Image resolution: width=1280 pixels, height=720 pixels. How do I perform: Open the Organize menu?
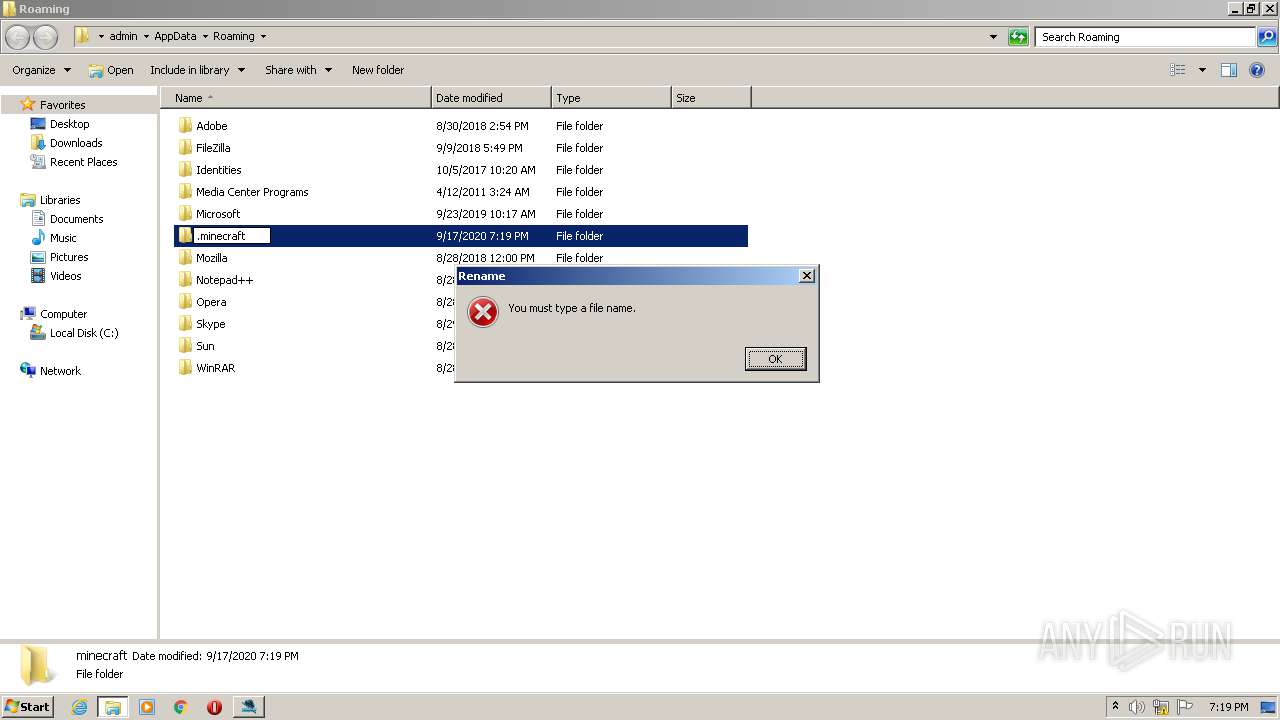41,70
